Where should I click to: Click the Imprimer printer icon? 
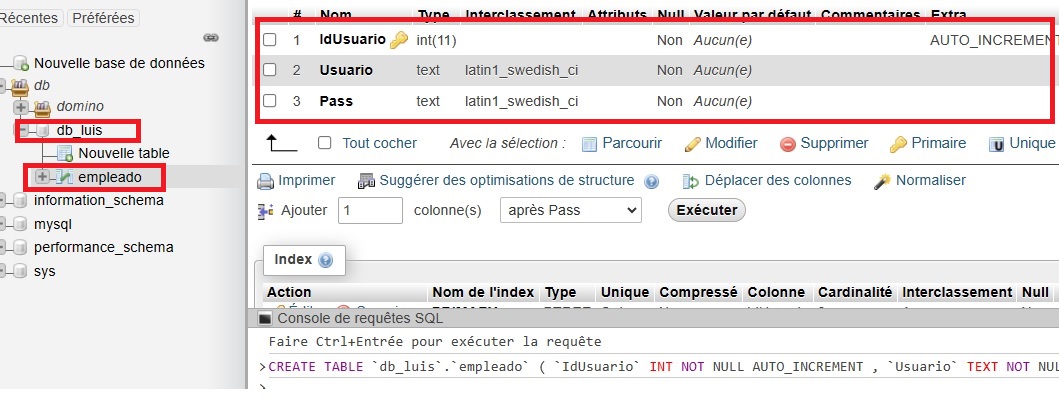coord(265,181)
